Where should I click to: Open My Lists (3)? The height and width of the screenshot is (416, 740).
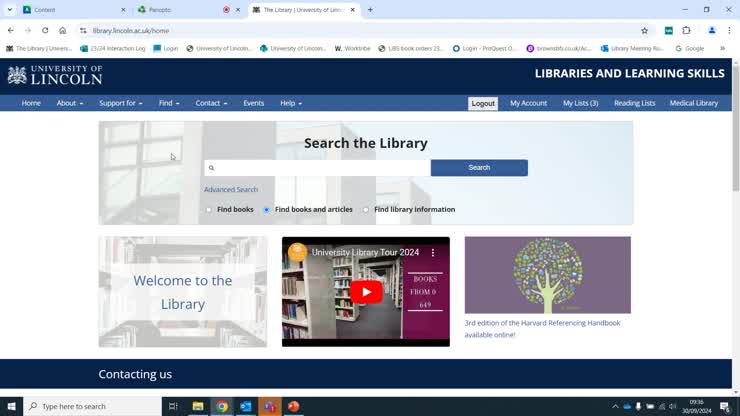[x=580, y=103]
